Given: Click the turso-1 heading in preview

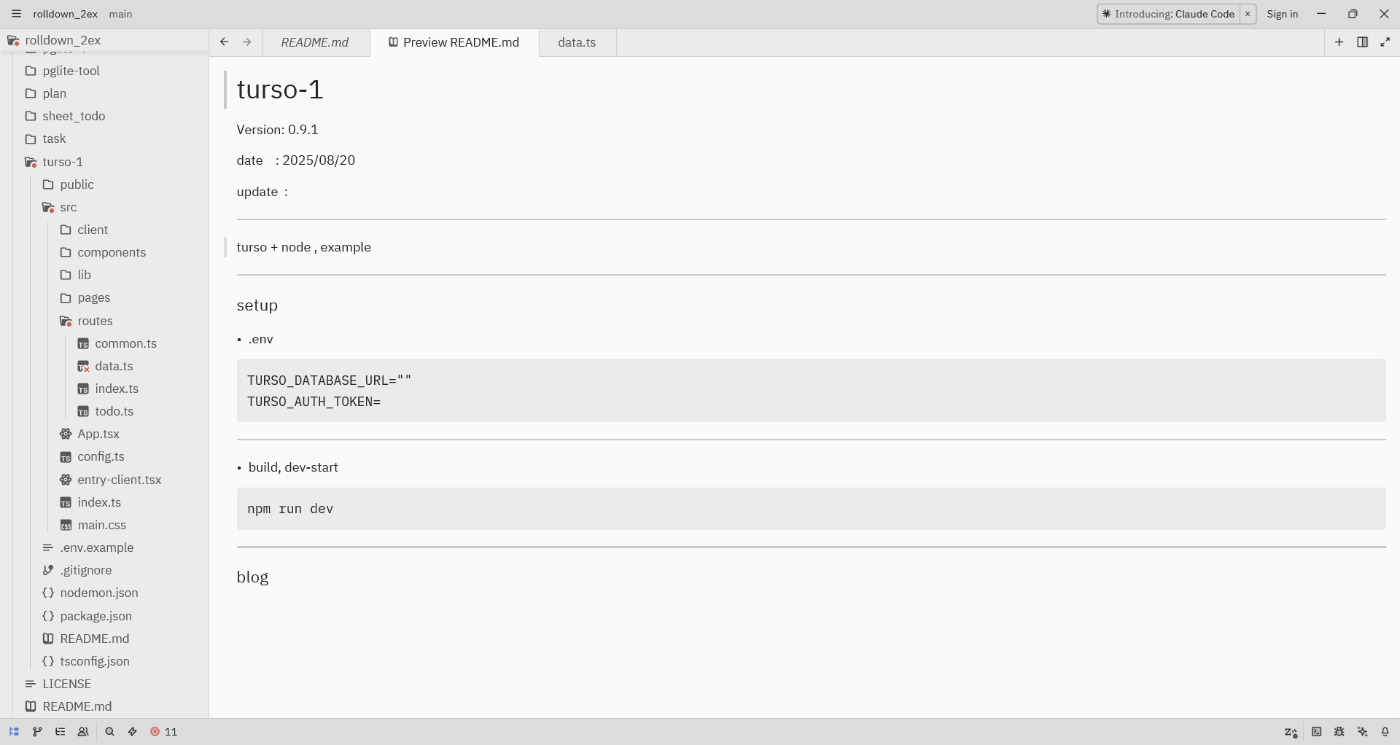Looking at the screenshot, I should pyautogui.click(x=280, y=90).
